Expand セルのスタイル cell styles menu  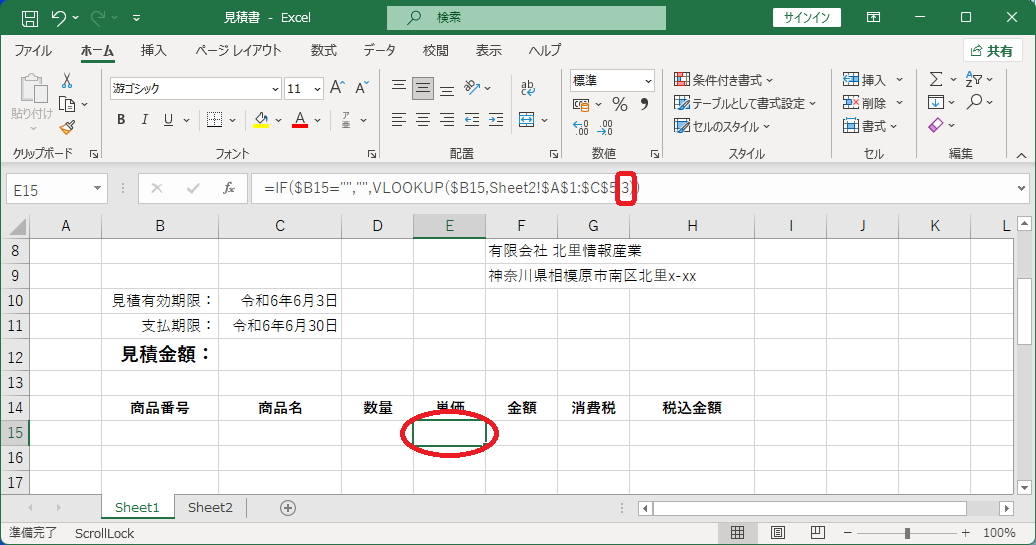tap(722, 126)
